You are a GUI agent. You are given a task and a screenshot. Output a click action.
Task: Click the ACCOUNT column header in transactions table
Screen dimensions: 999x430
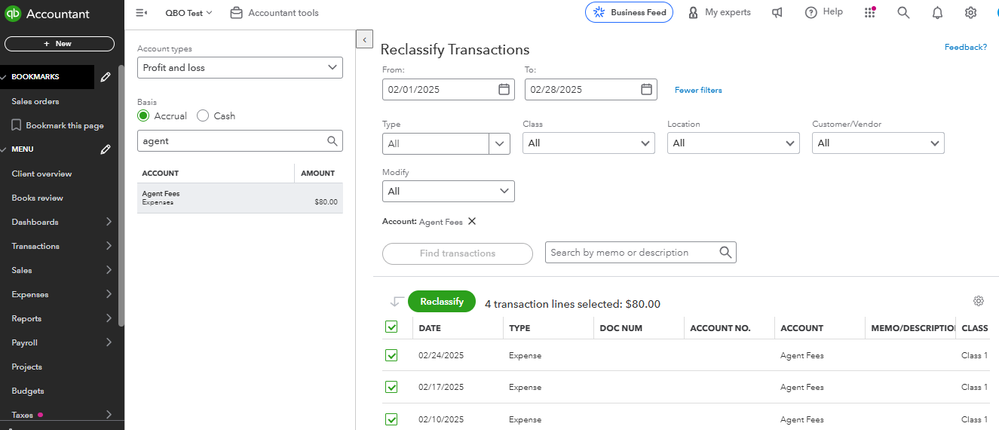pos(801,328)
